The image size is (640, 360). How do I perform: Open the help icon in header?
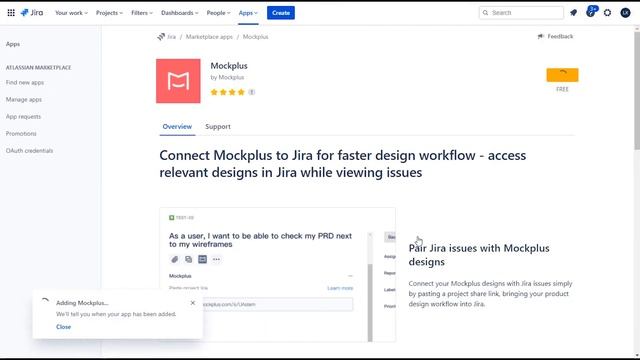pos(591,12)
